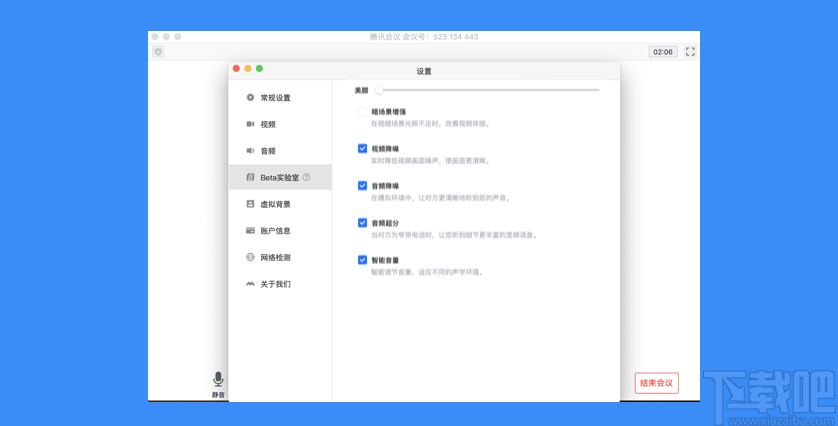Click the 设置 window title
838x426 pixels.
click(424, 71)
